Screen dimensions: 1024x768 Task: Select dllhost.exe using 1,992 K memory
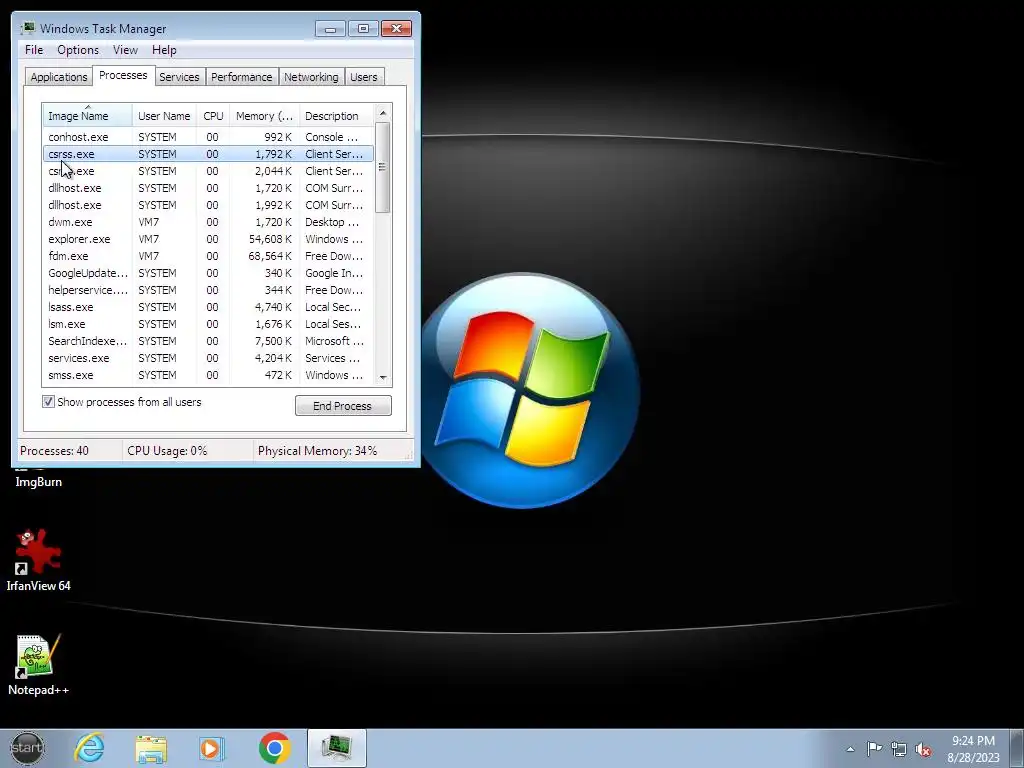click(208, 205)
